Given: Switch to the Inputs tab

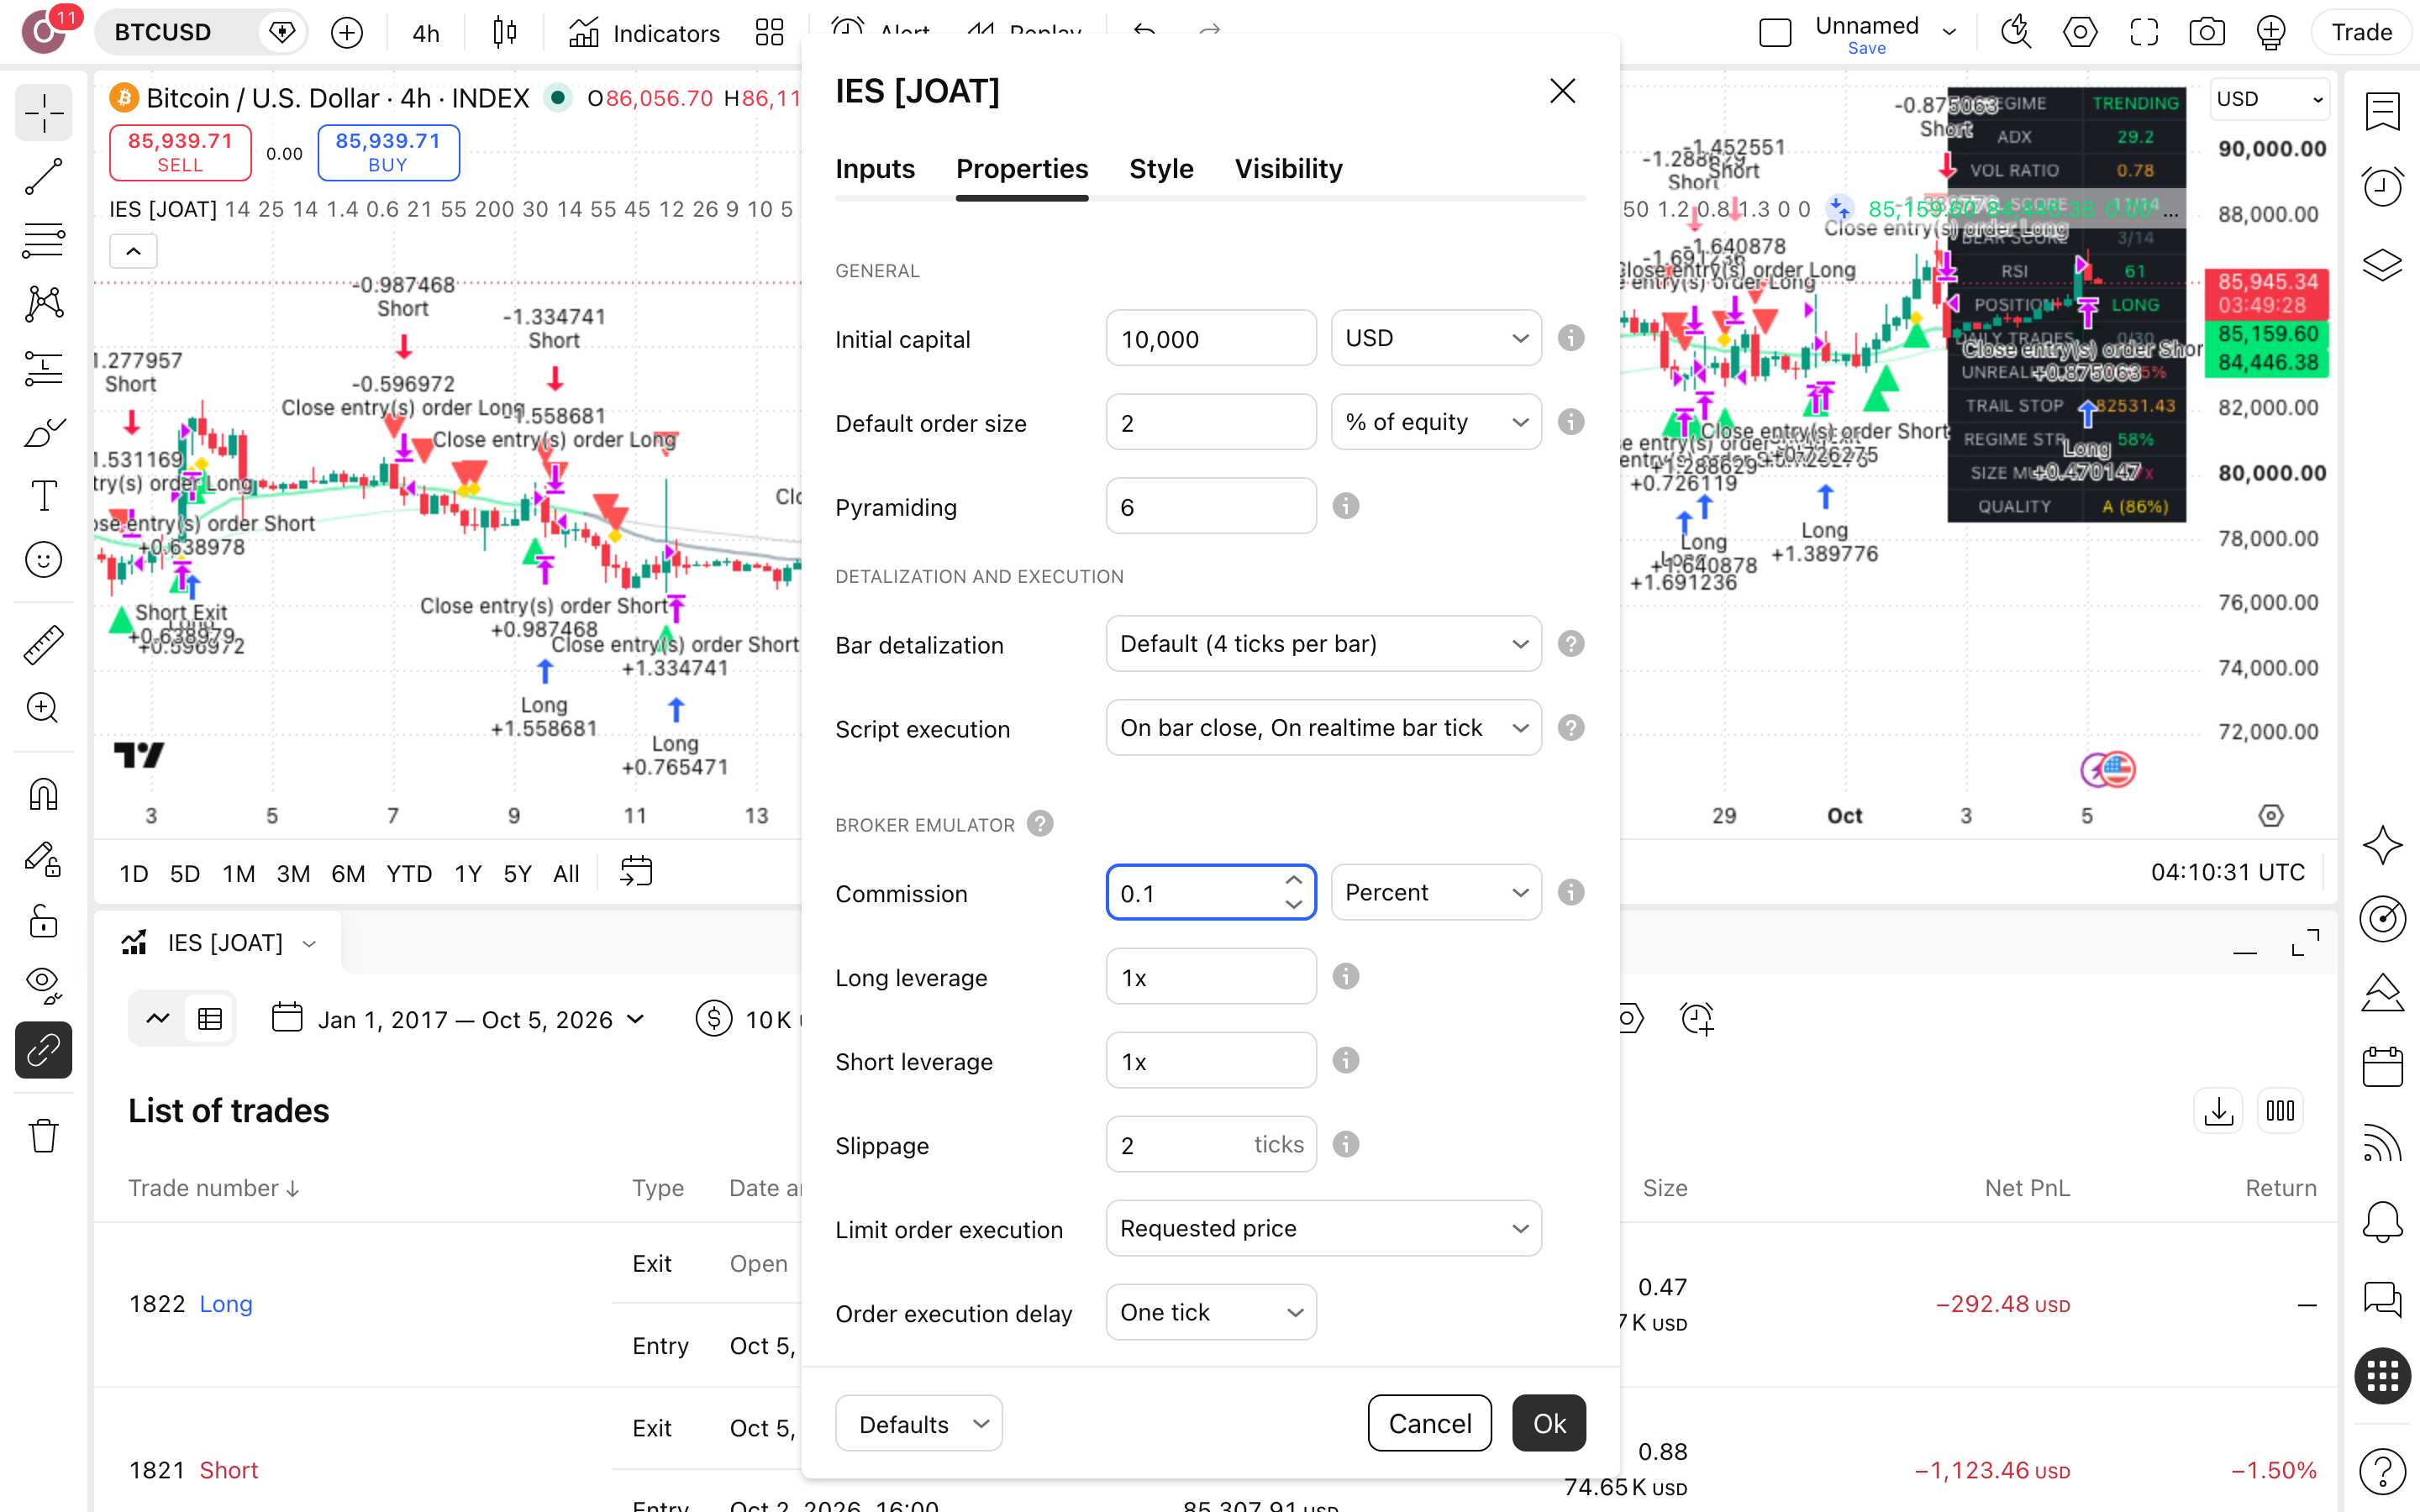Looking at the screenshot, I should 875,169.
